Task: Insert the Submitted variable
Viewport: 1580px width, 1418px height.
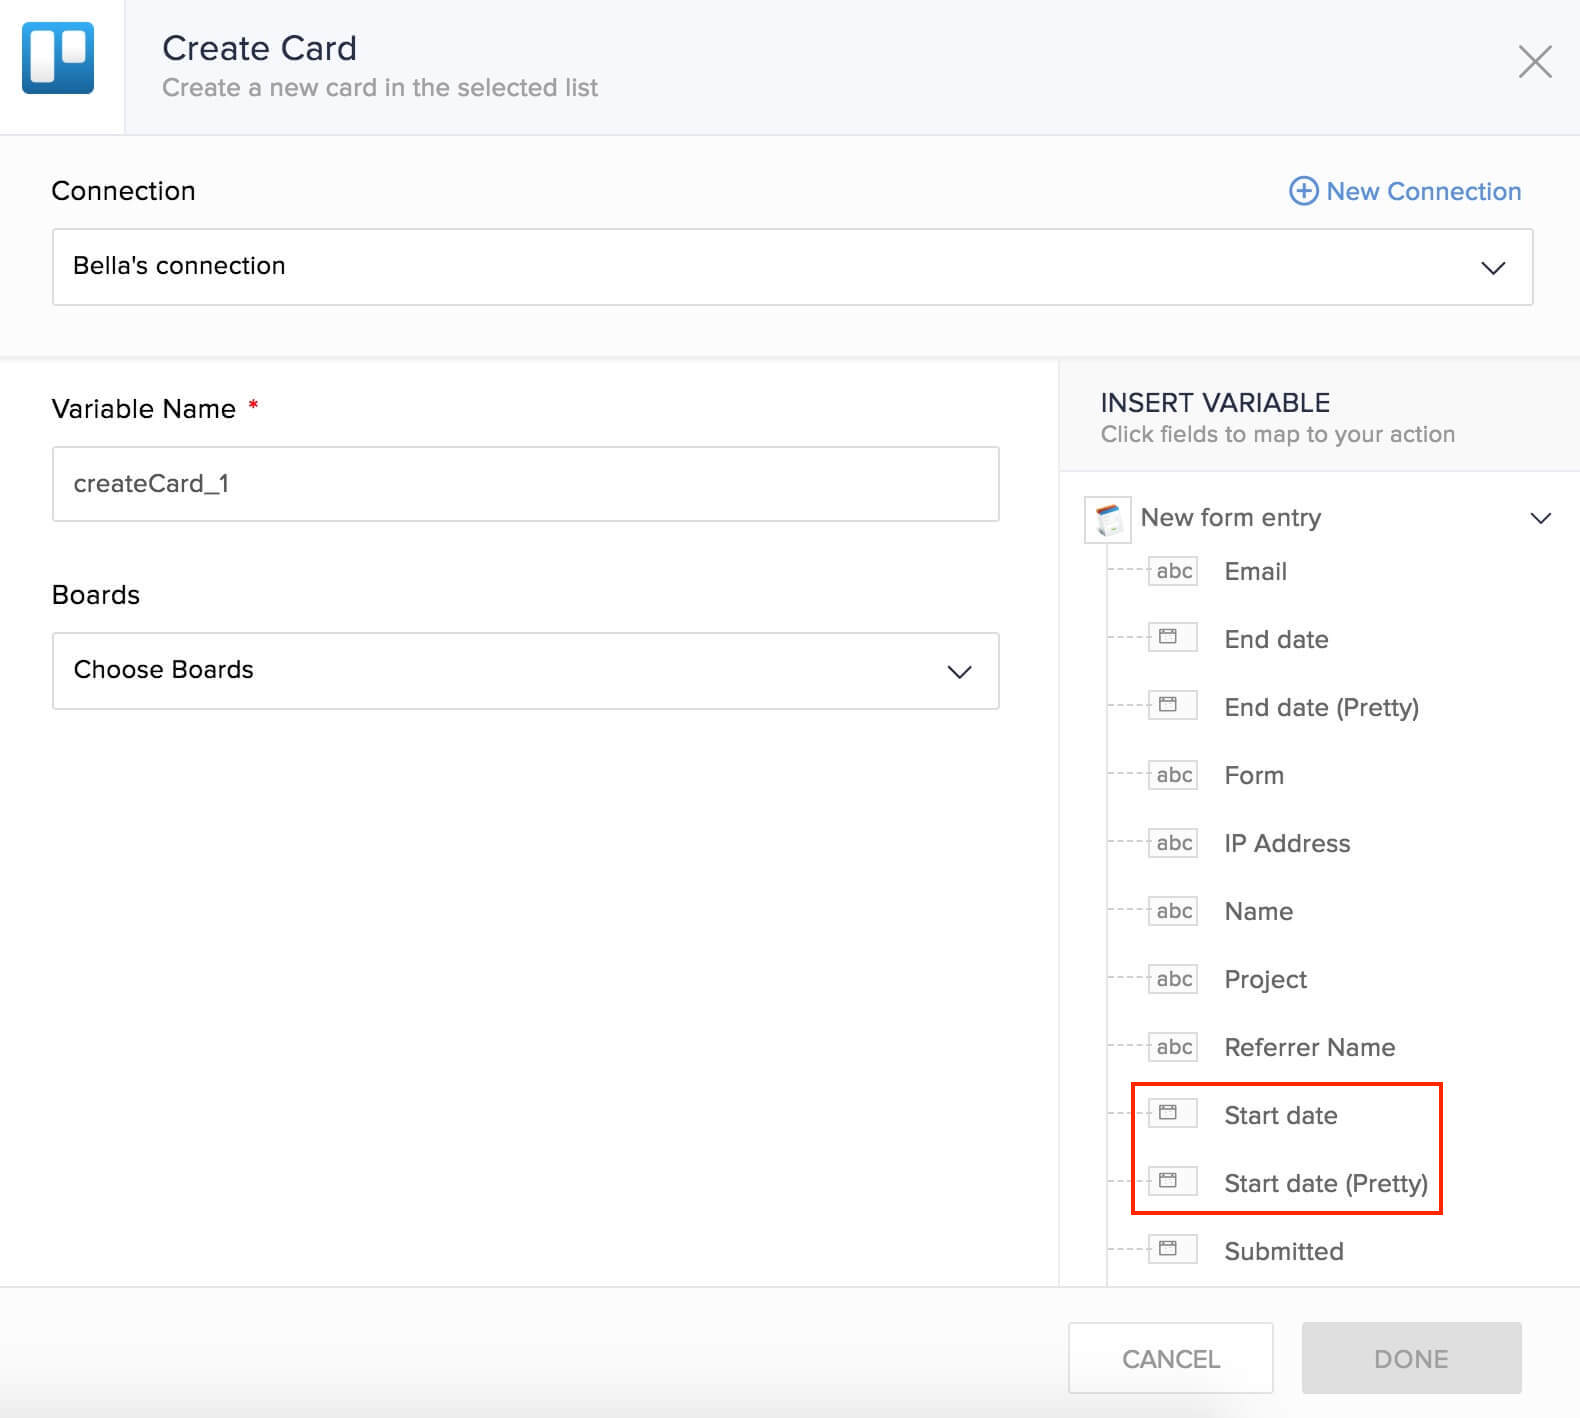Action: 1283,1251
